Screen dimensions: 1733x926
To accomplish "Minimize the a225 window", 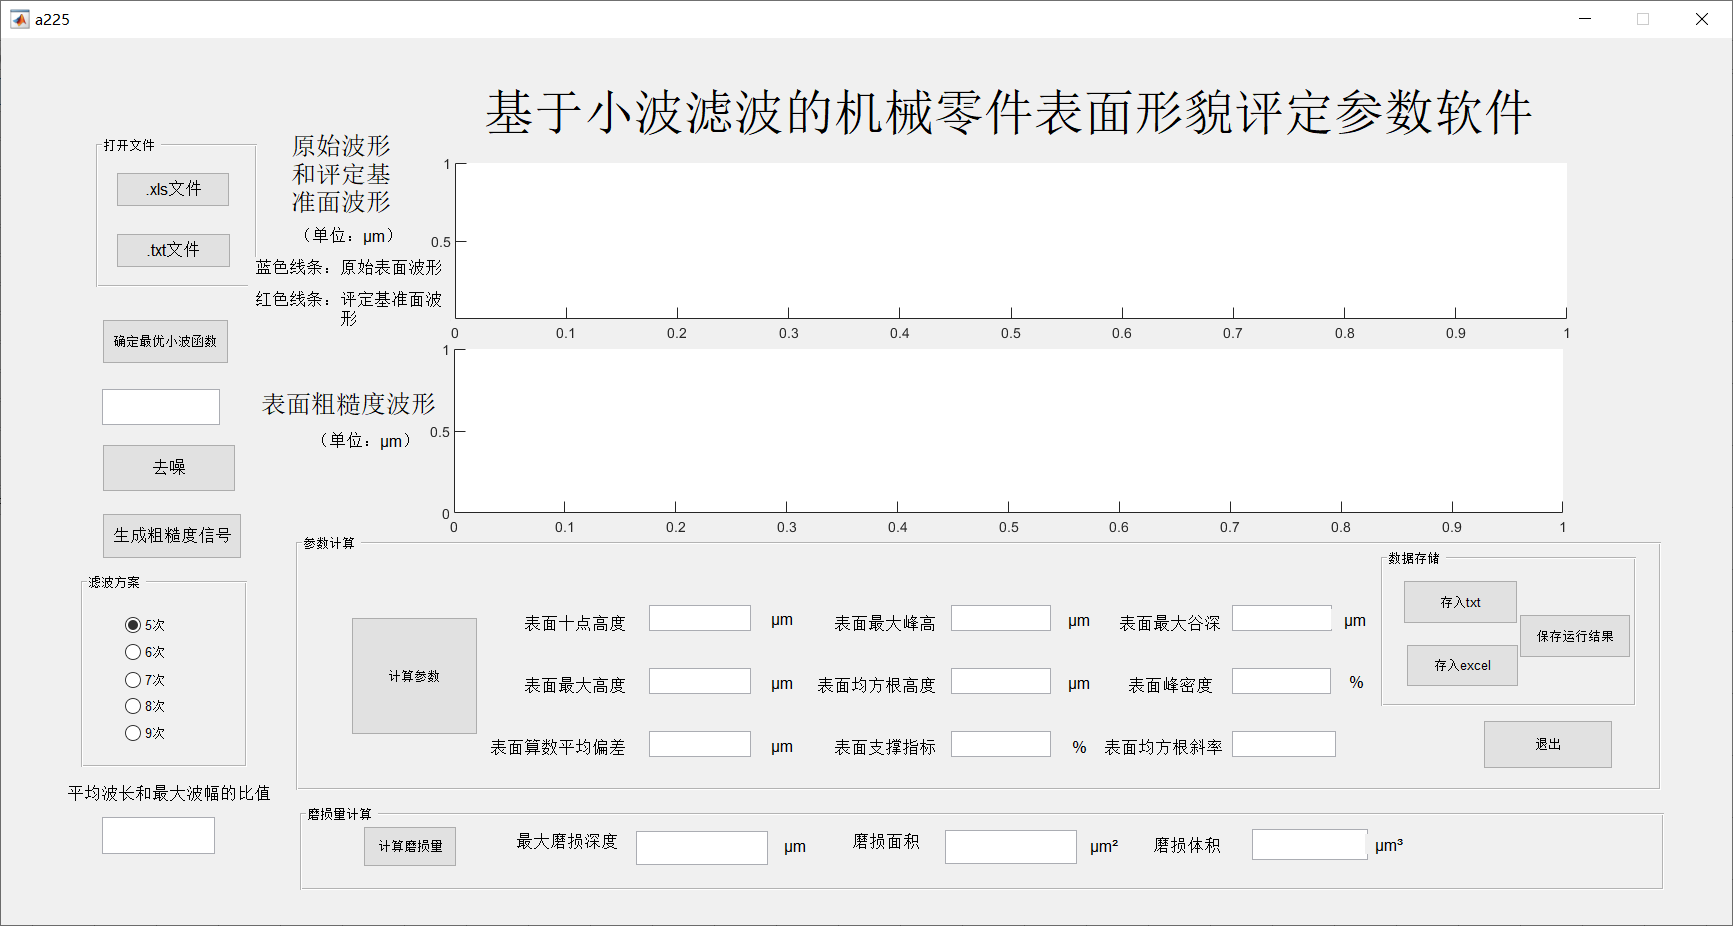I will [1585, 19].
